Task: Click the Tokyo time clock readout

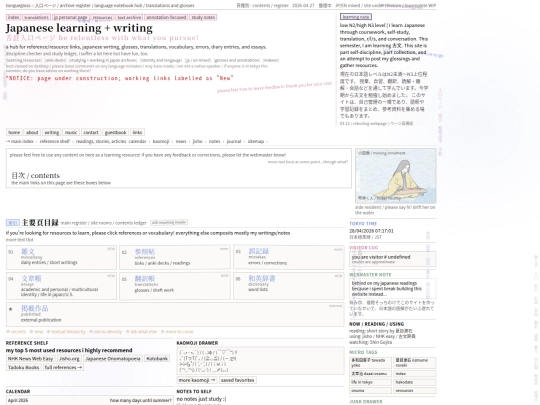Action: click(371, 231)
